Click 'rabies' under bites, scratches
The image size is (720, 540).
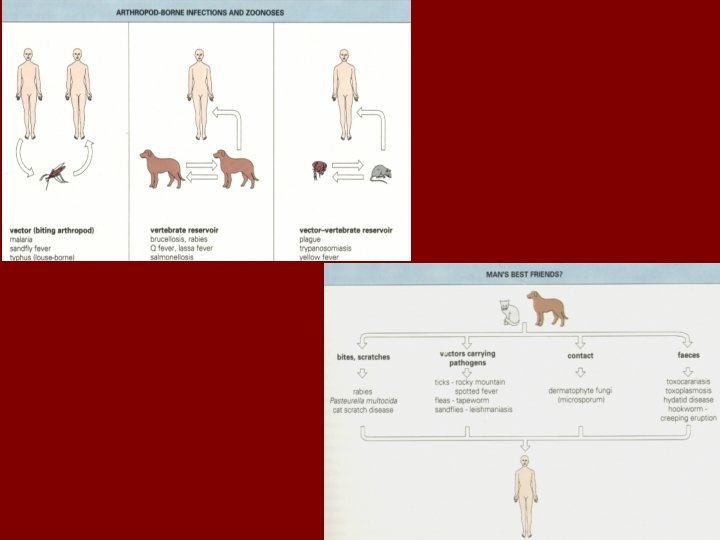pyautogui.click(x=362, y=392)
